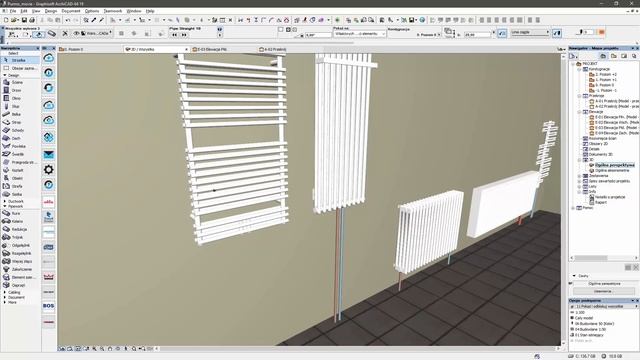Select the Okno window tool

click(20, 98)
